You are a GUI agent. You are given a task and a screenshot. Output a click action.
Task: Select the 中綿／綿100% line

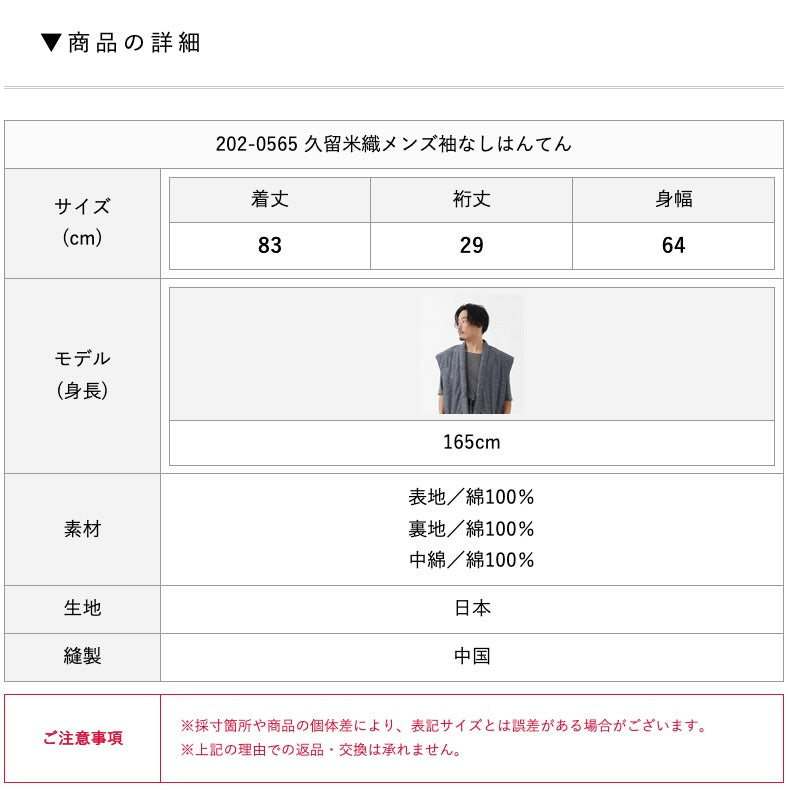pyautogui.click(x=471, y=560)
